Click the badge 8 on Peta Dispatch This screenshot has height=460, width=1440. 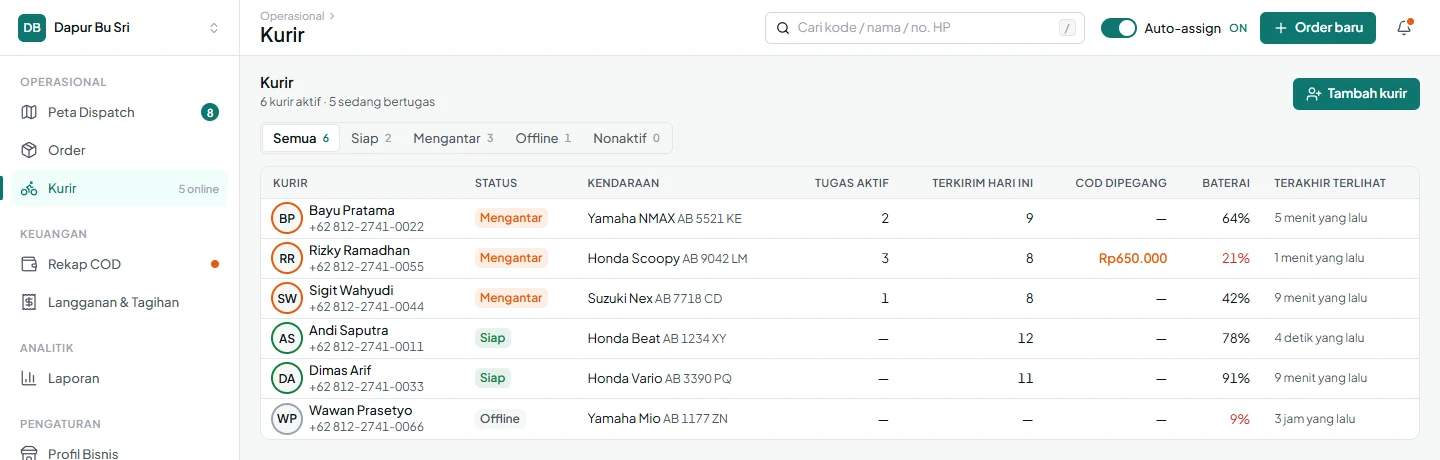point(209,112)
